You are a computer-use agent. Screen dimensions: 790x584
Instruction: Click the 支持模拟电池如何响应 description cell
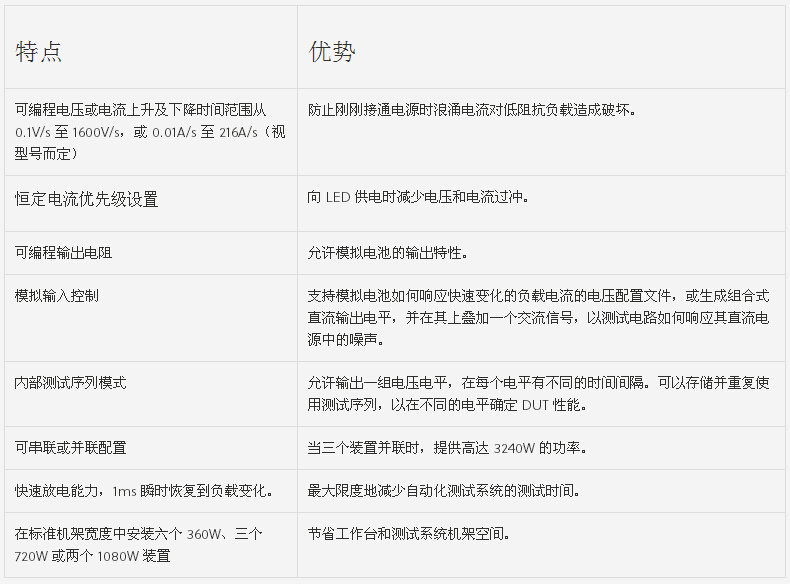coord(538,318)
